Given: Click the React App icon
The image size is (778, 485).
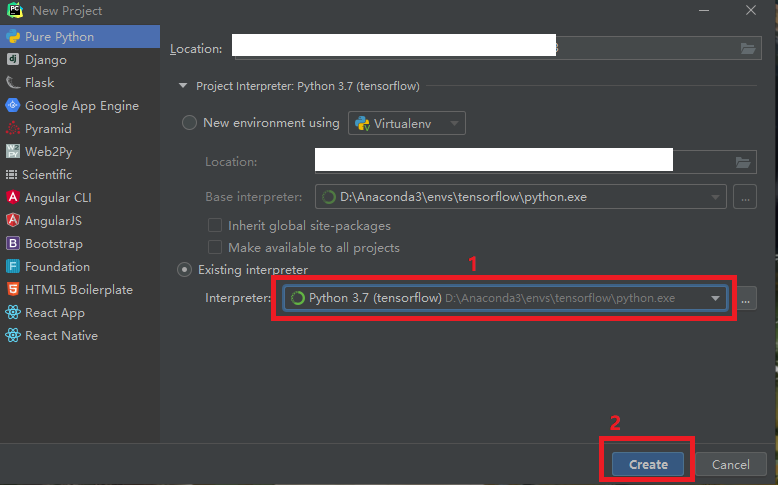Looking at the screenshot, I should 13,312.
